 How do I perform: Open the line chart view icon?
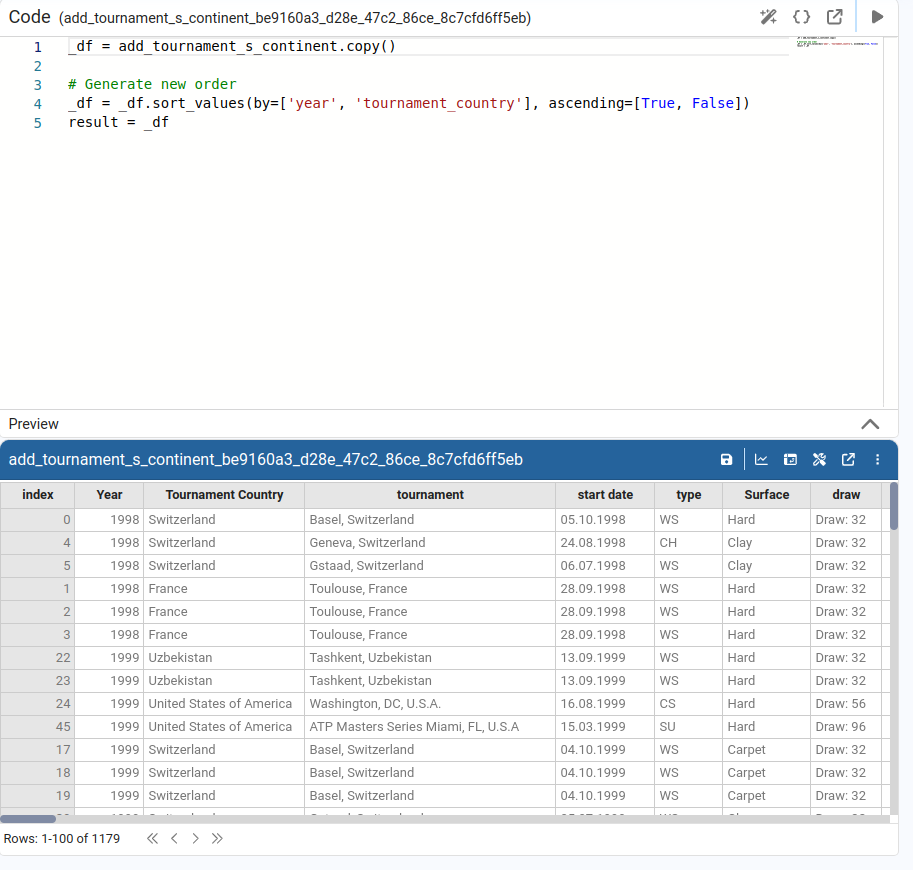761,460
